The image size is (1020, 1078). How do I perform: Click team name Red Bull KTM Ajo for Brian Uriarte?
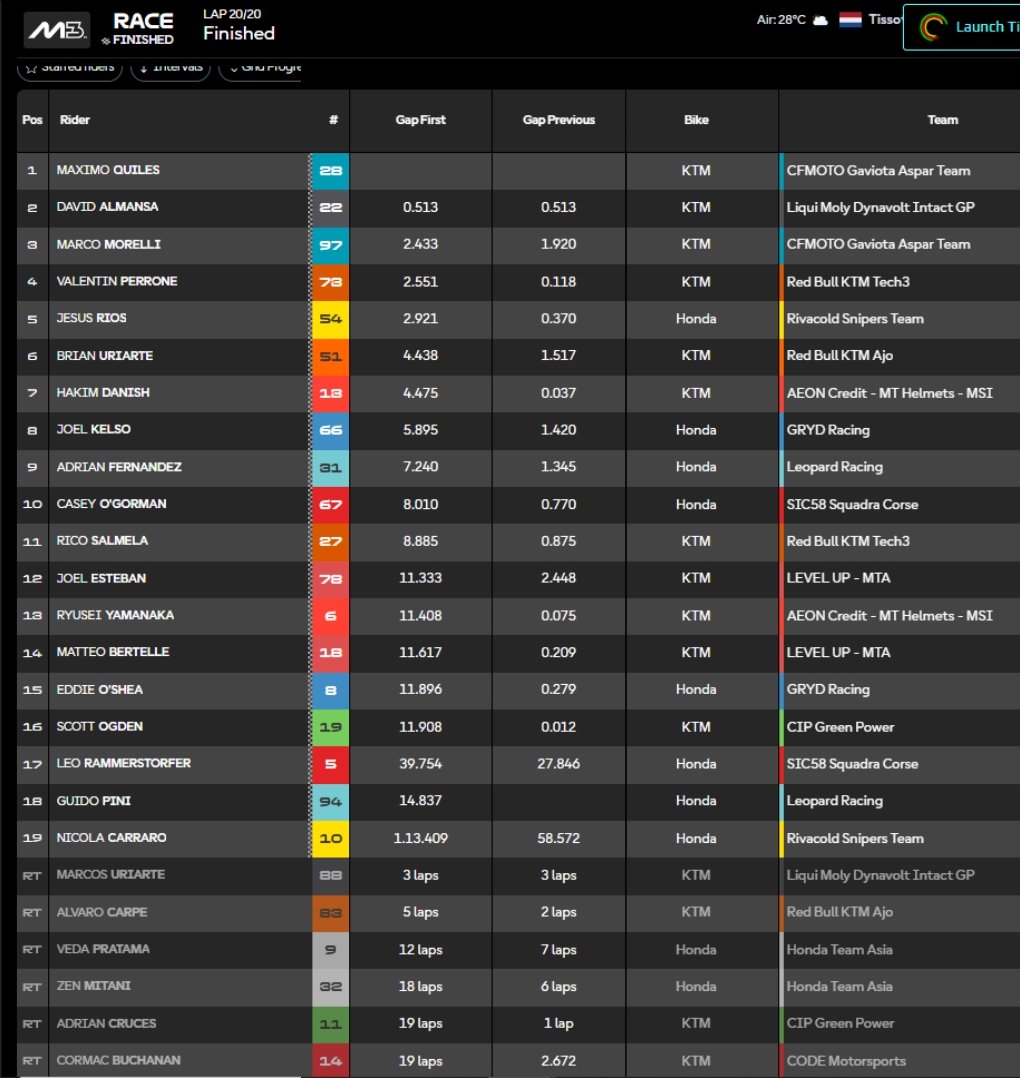(x=839, y=355)
